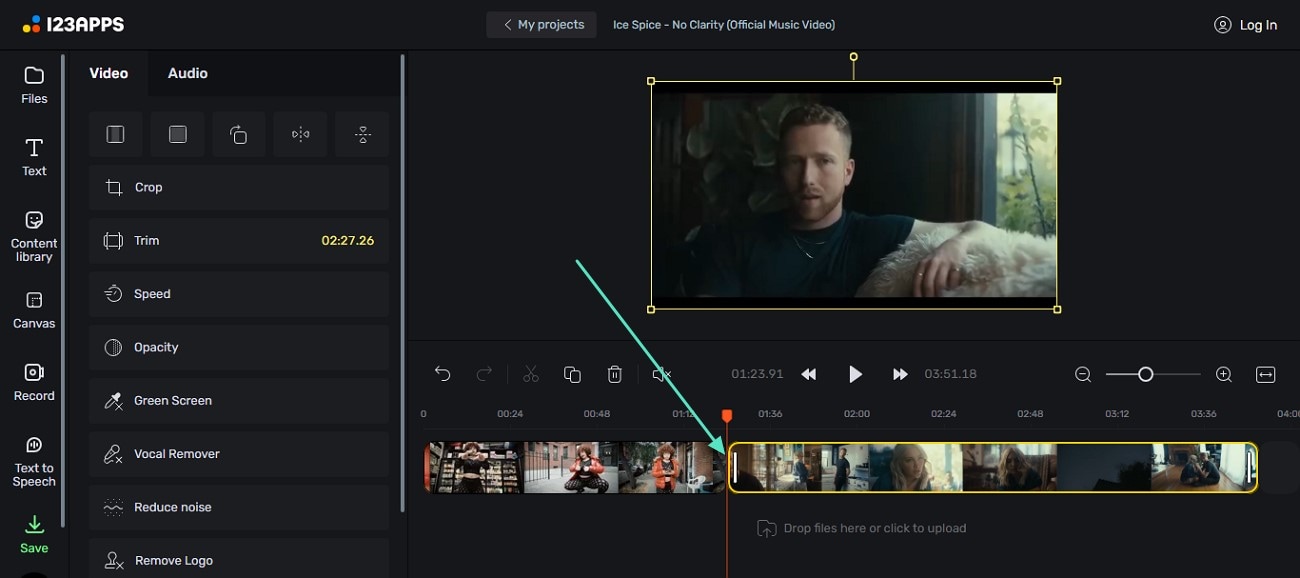The height and width of the screenshot is (578, 1300).
Task: Click the rotate icon button
Action: [239, 134]
